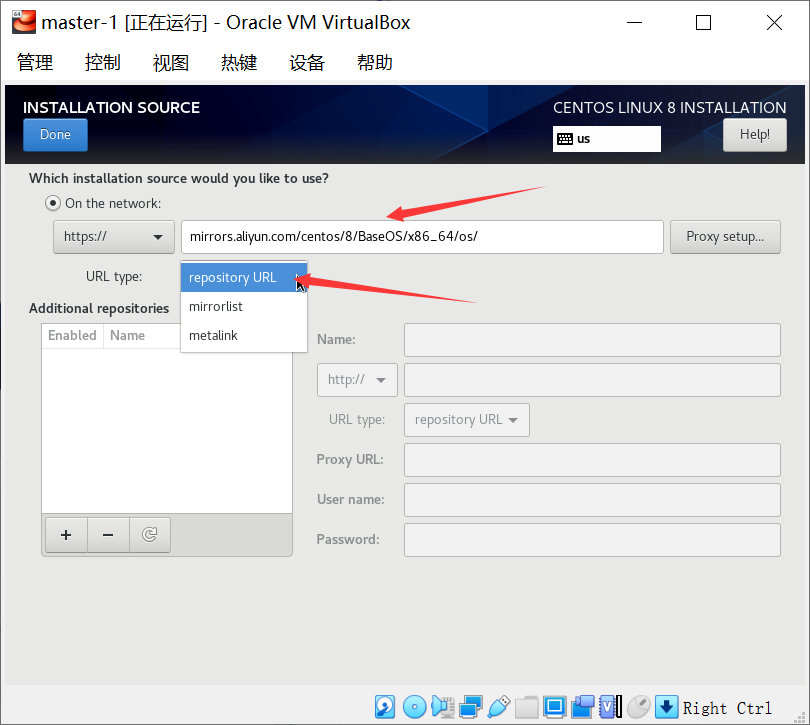Toggle the mouse integration status icon
The image size is (810, 725).
point(638,707)
